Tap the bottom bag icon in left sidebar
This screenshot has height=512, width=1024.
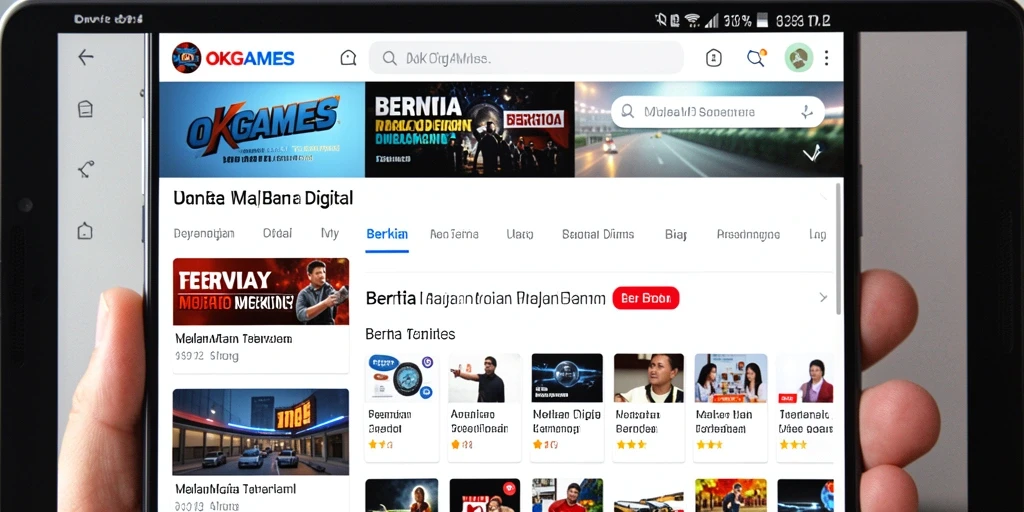point(85,231)
